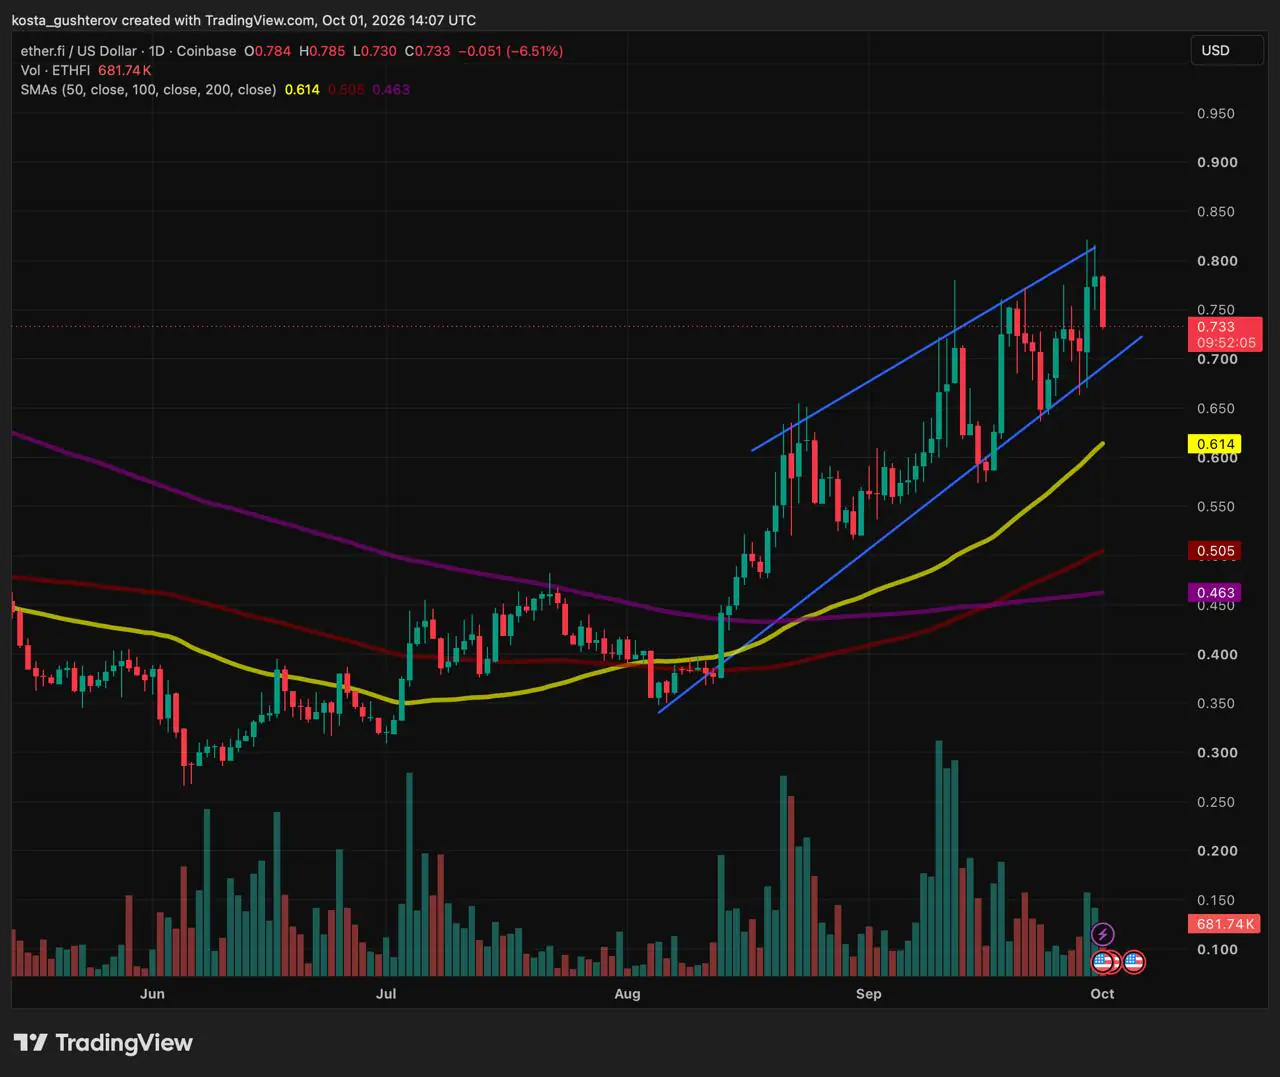The image size is (1280, 1077).
Task: Click the red 0.733 current price label
Action: coord(1224,327)
